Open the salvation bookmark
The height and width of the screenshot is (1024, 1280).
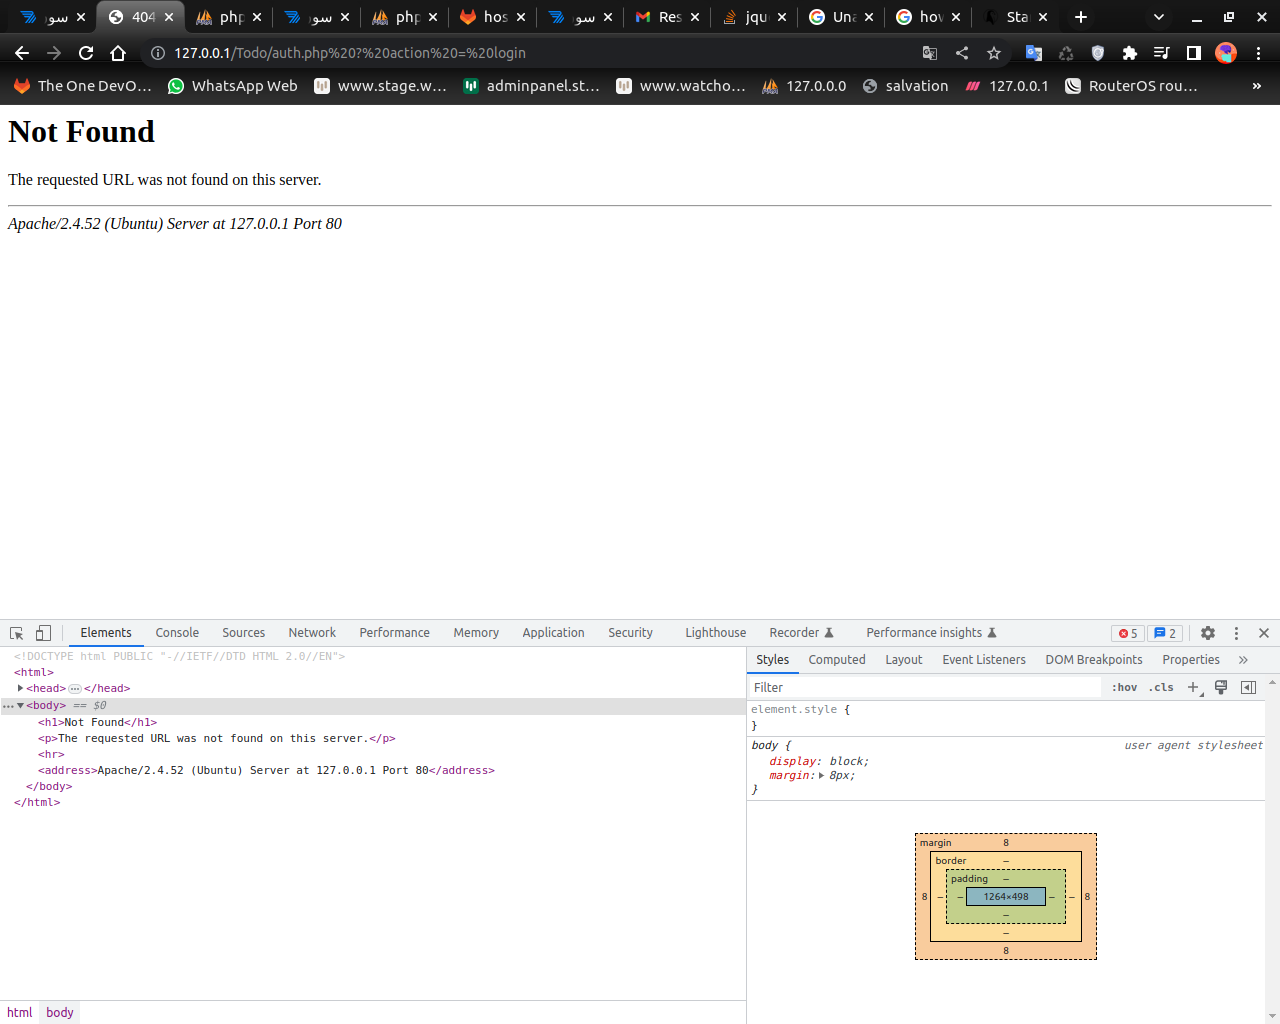tap(905, 86)
